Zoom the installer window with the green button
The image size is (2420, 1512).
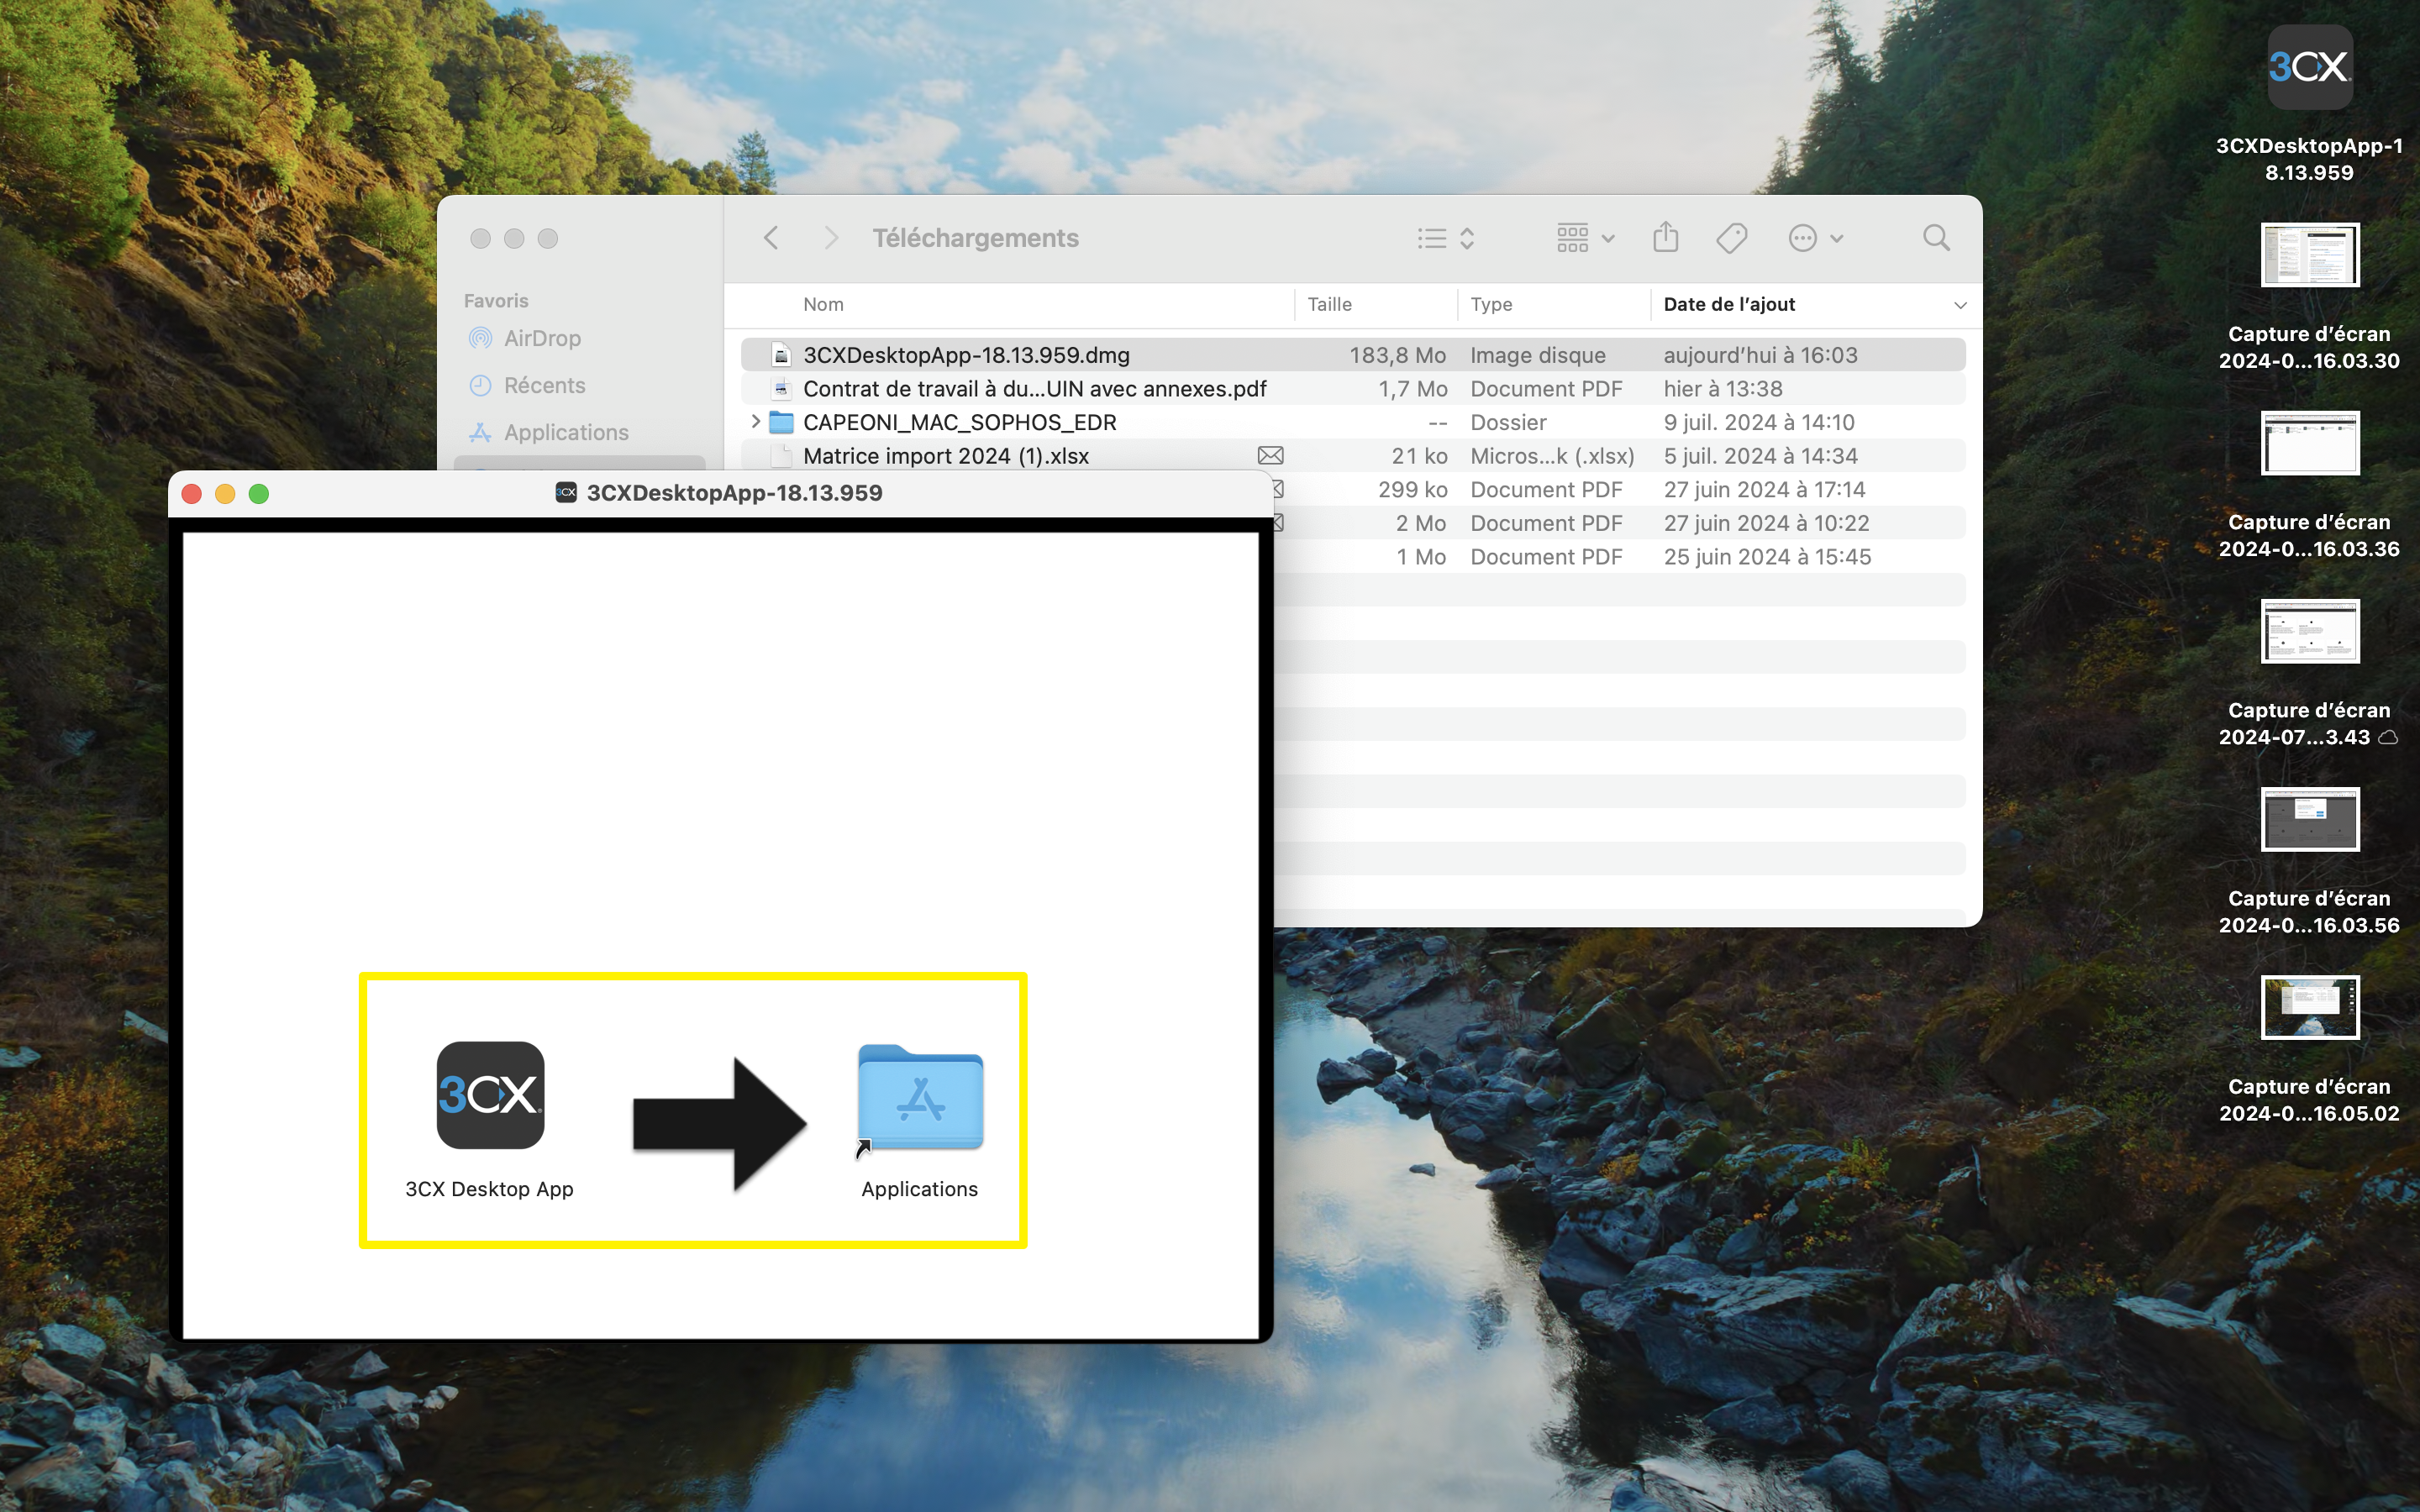(259, 493)
